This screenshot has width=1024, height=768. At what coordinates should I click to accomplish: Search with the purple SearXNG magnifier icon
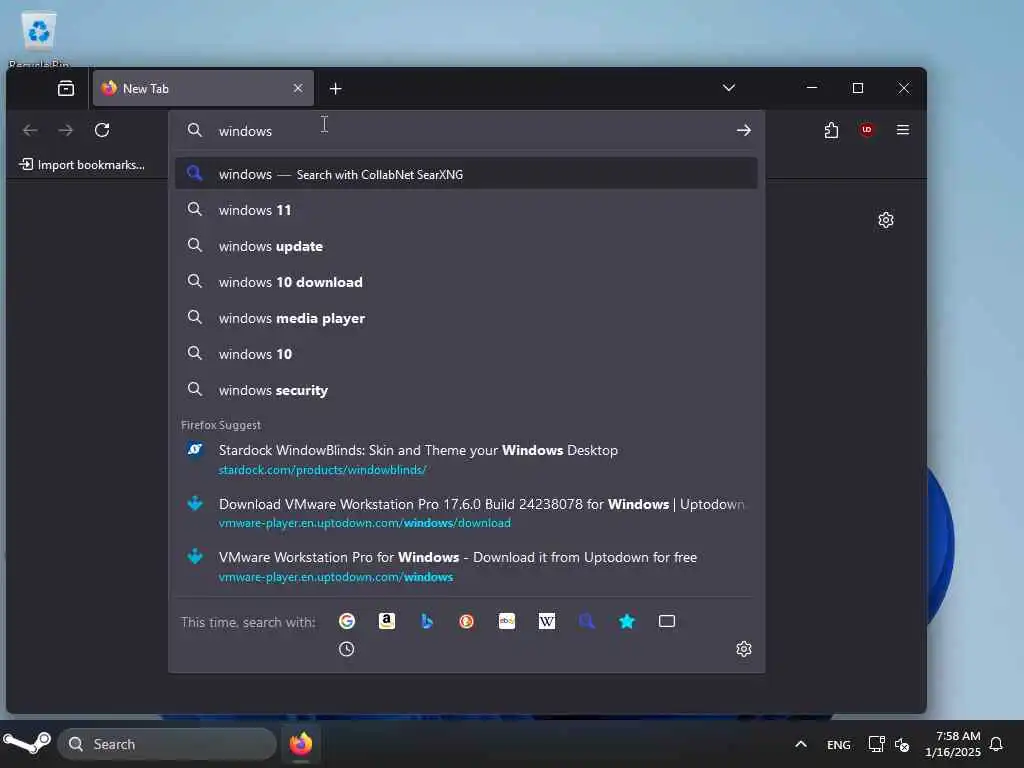pos(586,621)
